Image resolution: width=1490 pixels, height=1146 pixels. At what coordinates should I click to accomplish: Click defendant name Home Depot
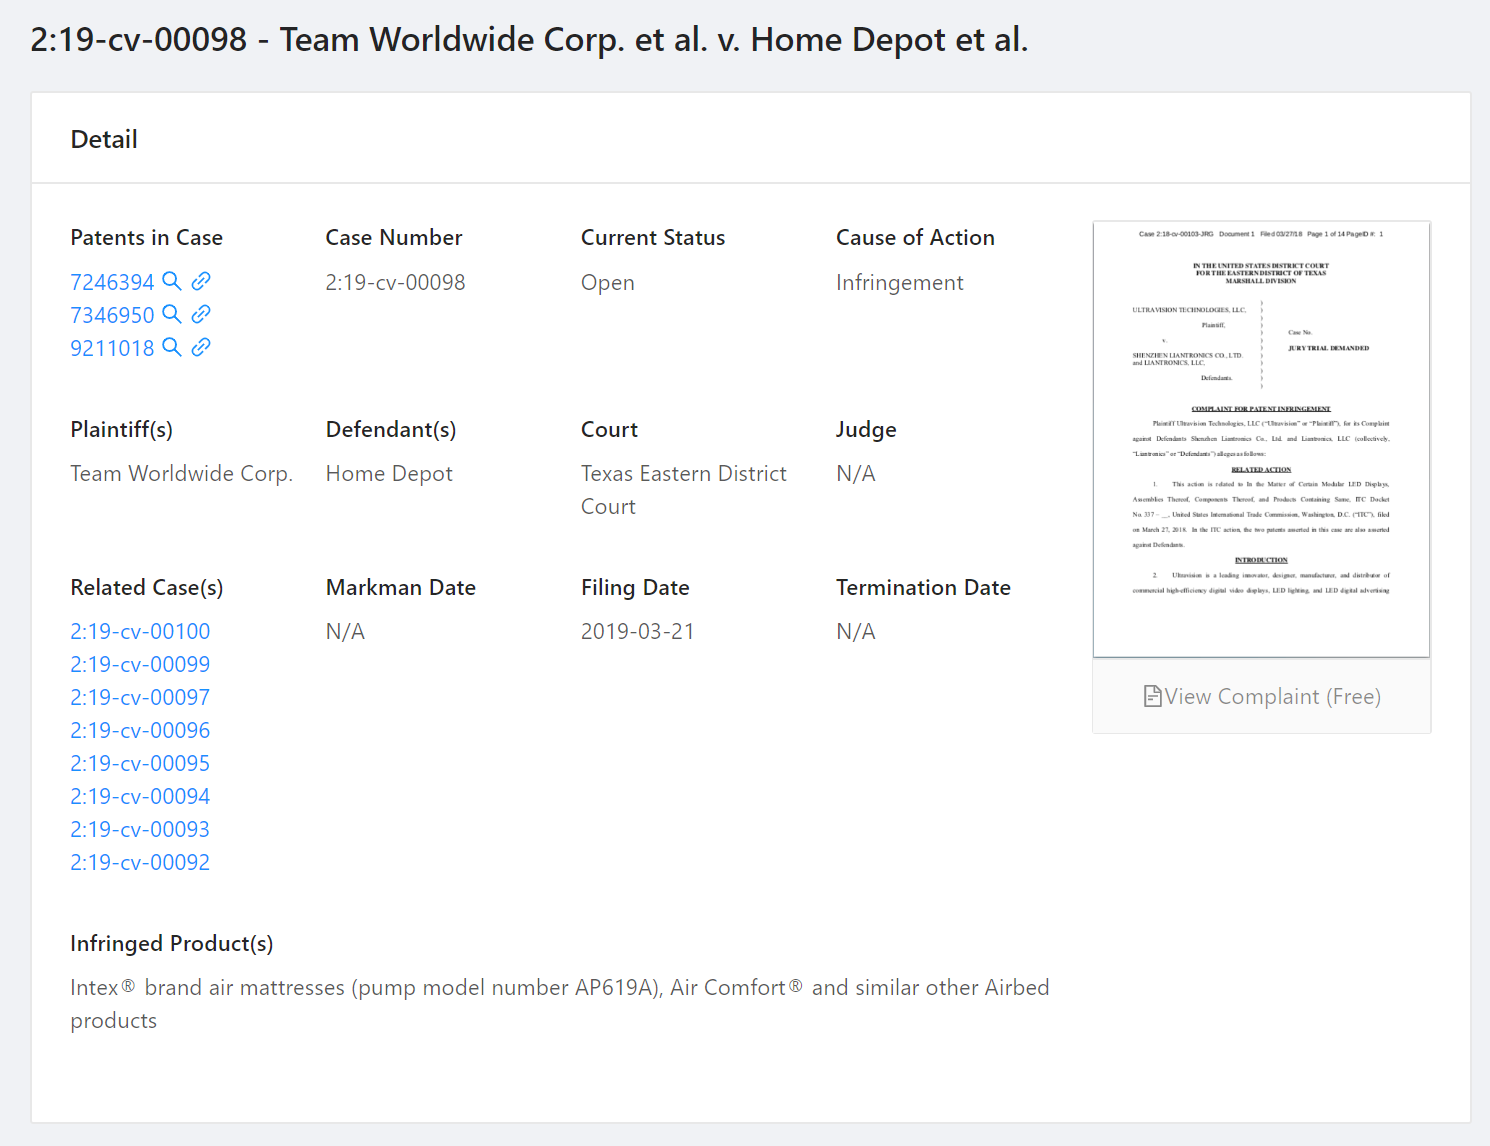[x=389, y=474]
